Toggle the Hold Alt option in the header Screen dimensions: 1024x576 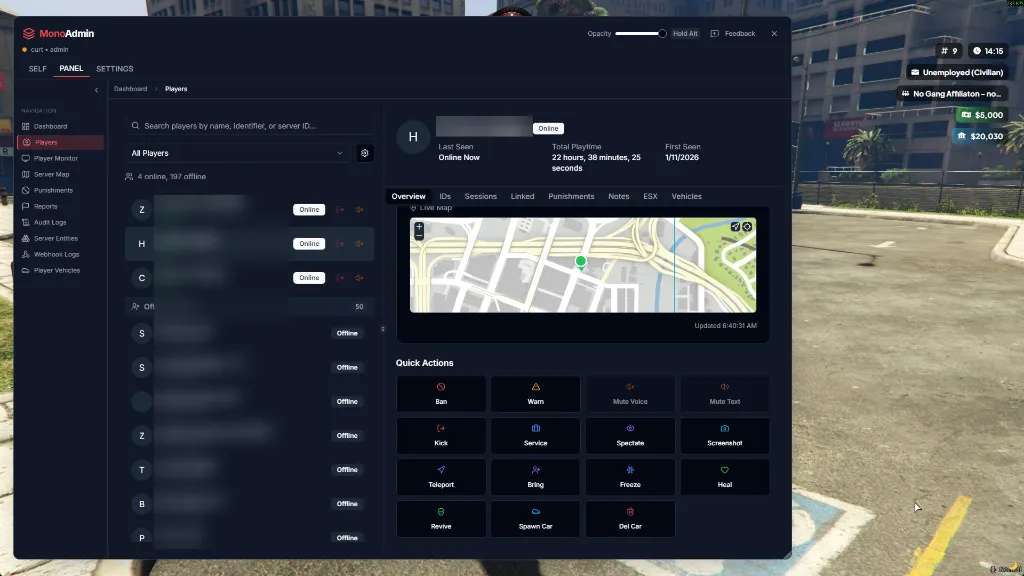pyautogui.click(x=685, y=33)
